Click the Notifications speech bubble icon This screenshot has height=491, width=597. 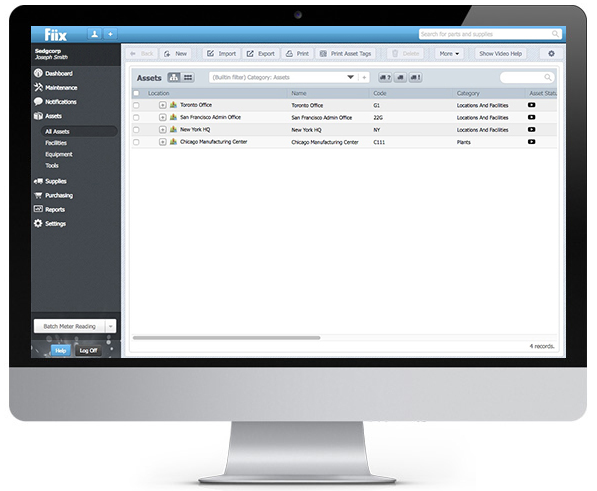tap(38, 101)
